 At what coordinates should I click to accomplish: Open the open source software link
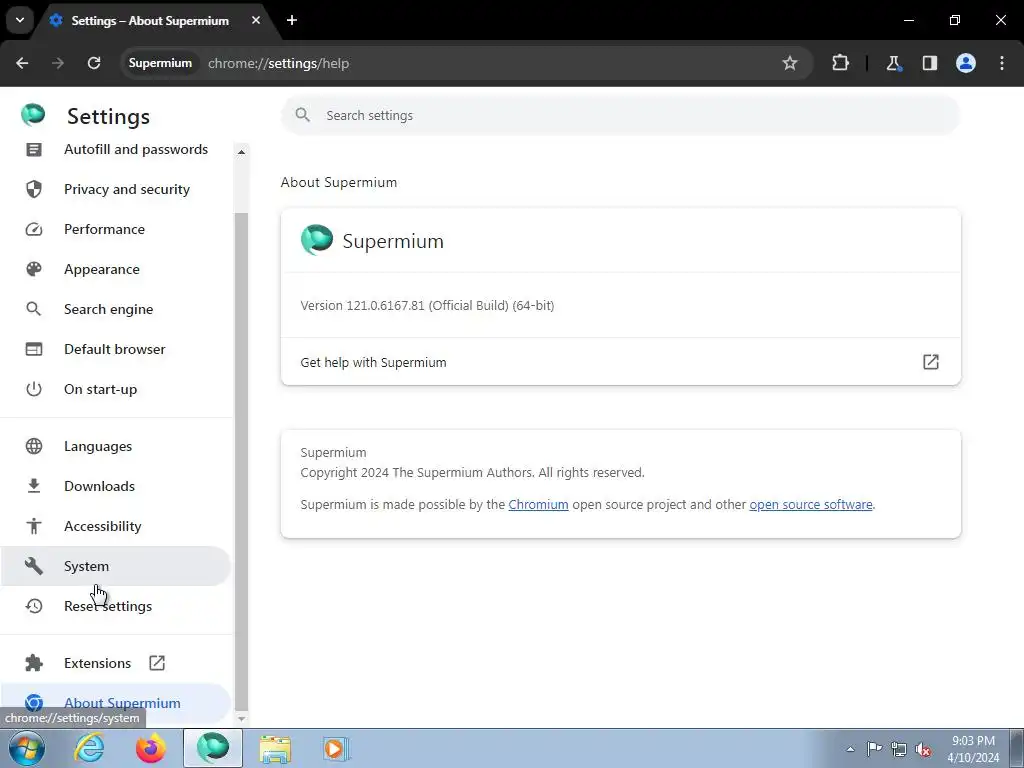pos(810,505)
